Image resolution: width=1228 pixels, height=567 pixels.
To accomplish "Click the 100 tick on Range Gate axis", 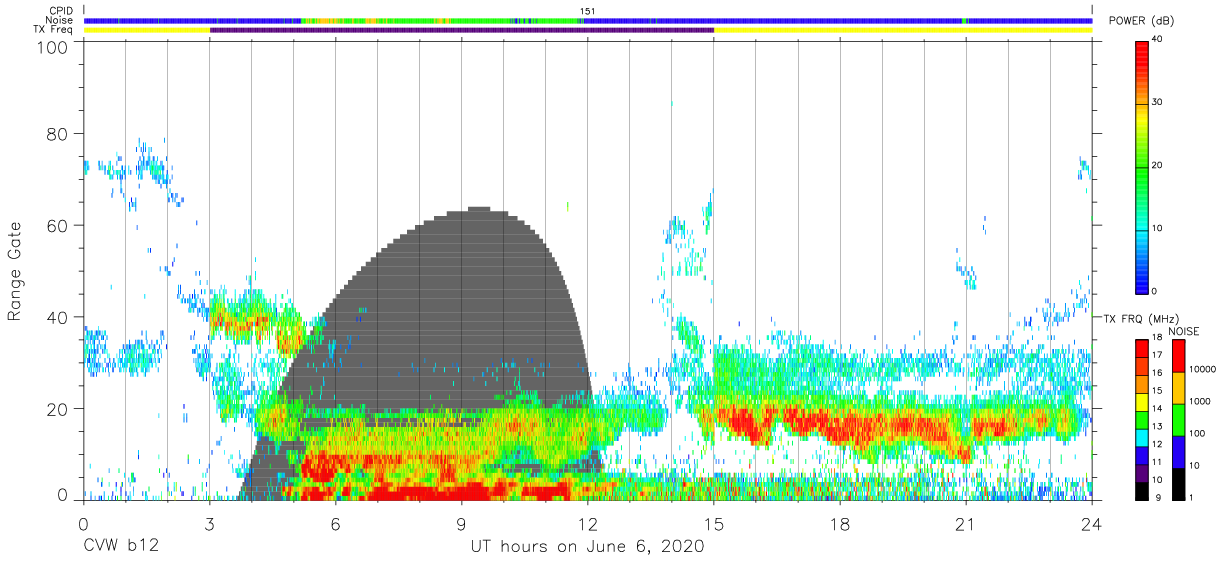I will coord(53,47).
